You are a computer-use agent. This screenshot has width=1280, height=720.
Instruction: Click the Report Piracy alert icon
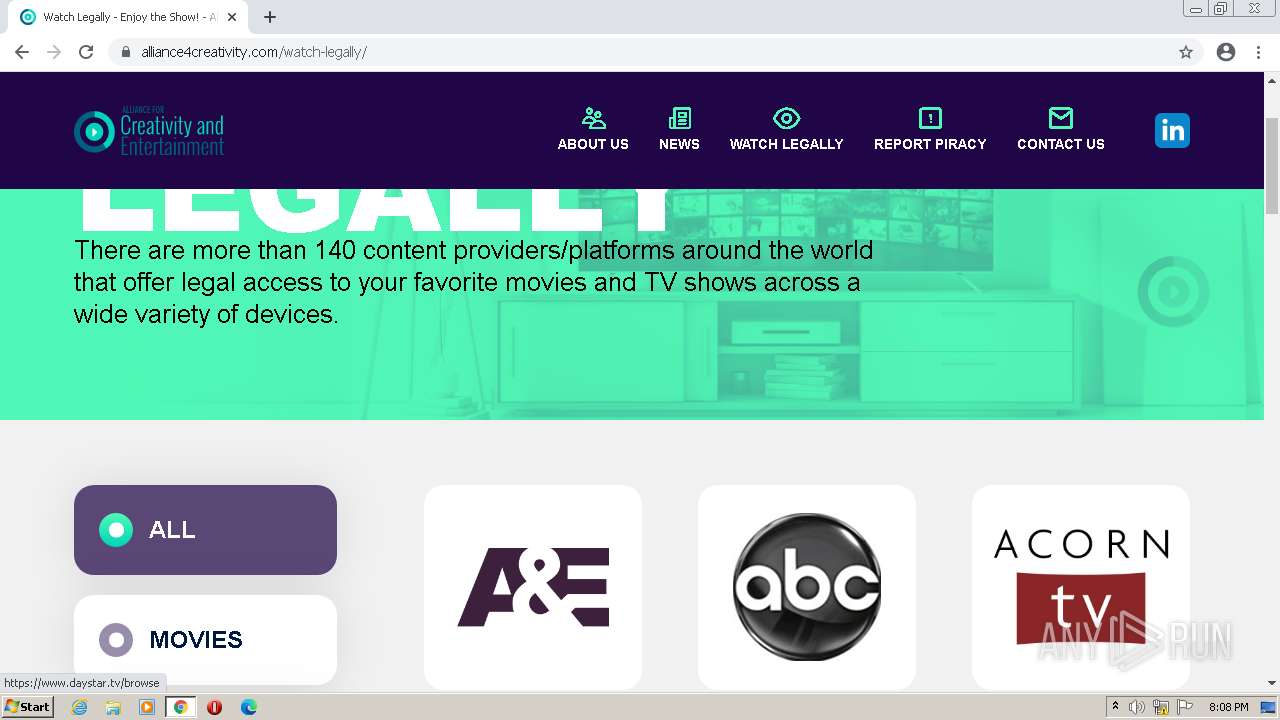point(930,118)
